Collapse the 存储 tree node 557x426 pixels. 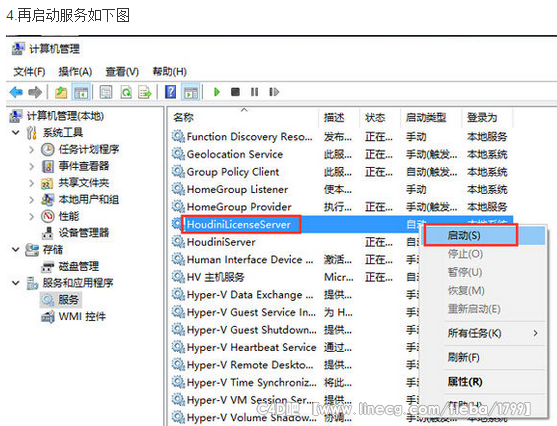(16, 249)
